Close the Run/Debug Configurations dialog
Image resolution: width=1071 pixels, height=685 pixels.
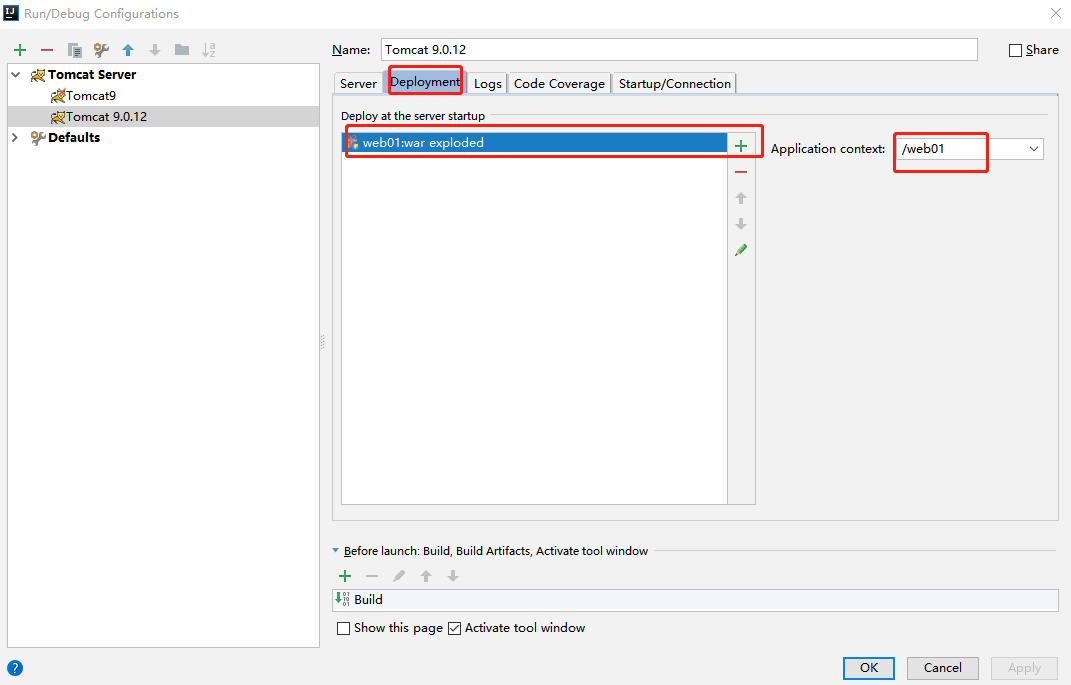pyautogui.click(x=1055, y=13)
